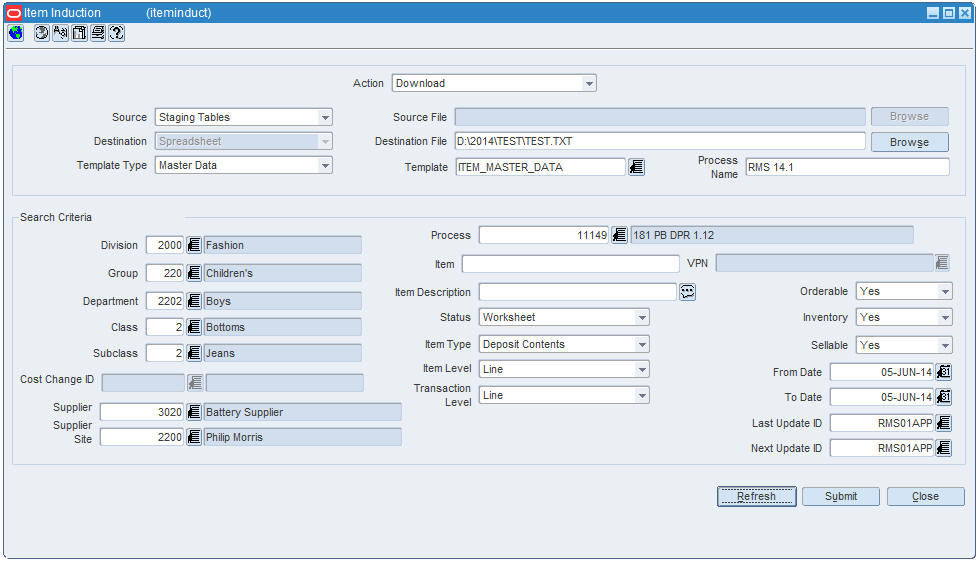Click the empty Item field

(x=571, y=264)
